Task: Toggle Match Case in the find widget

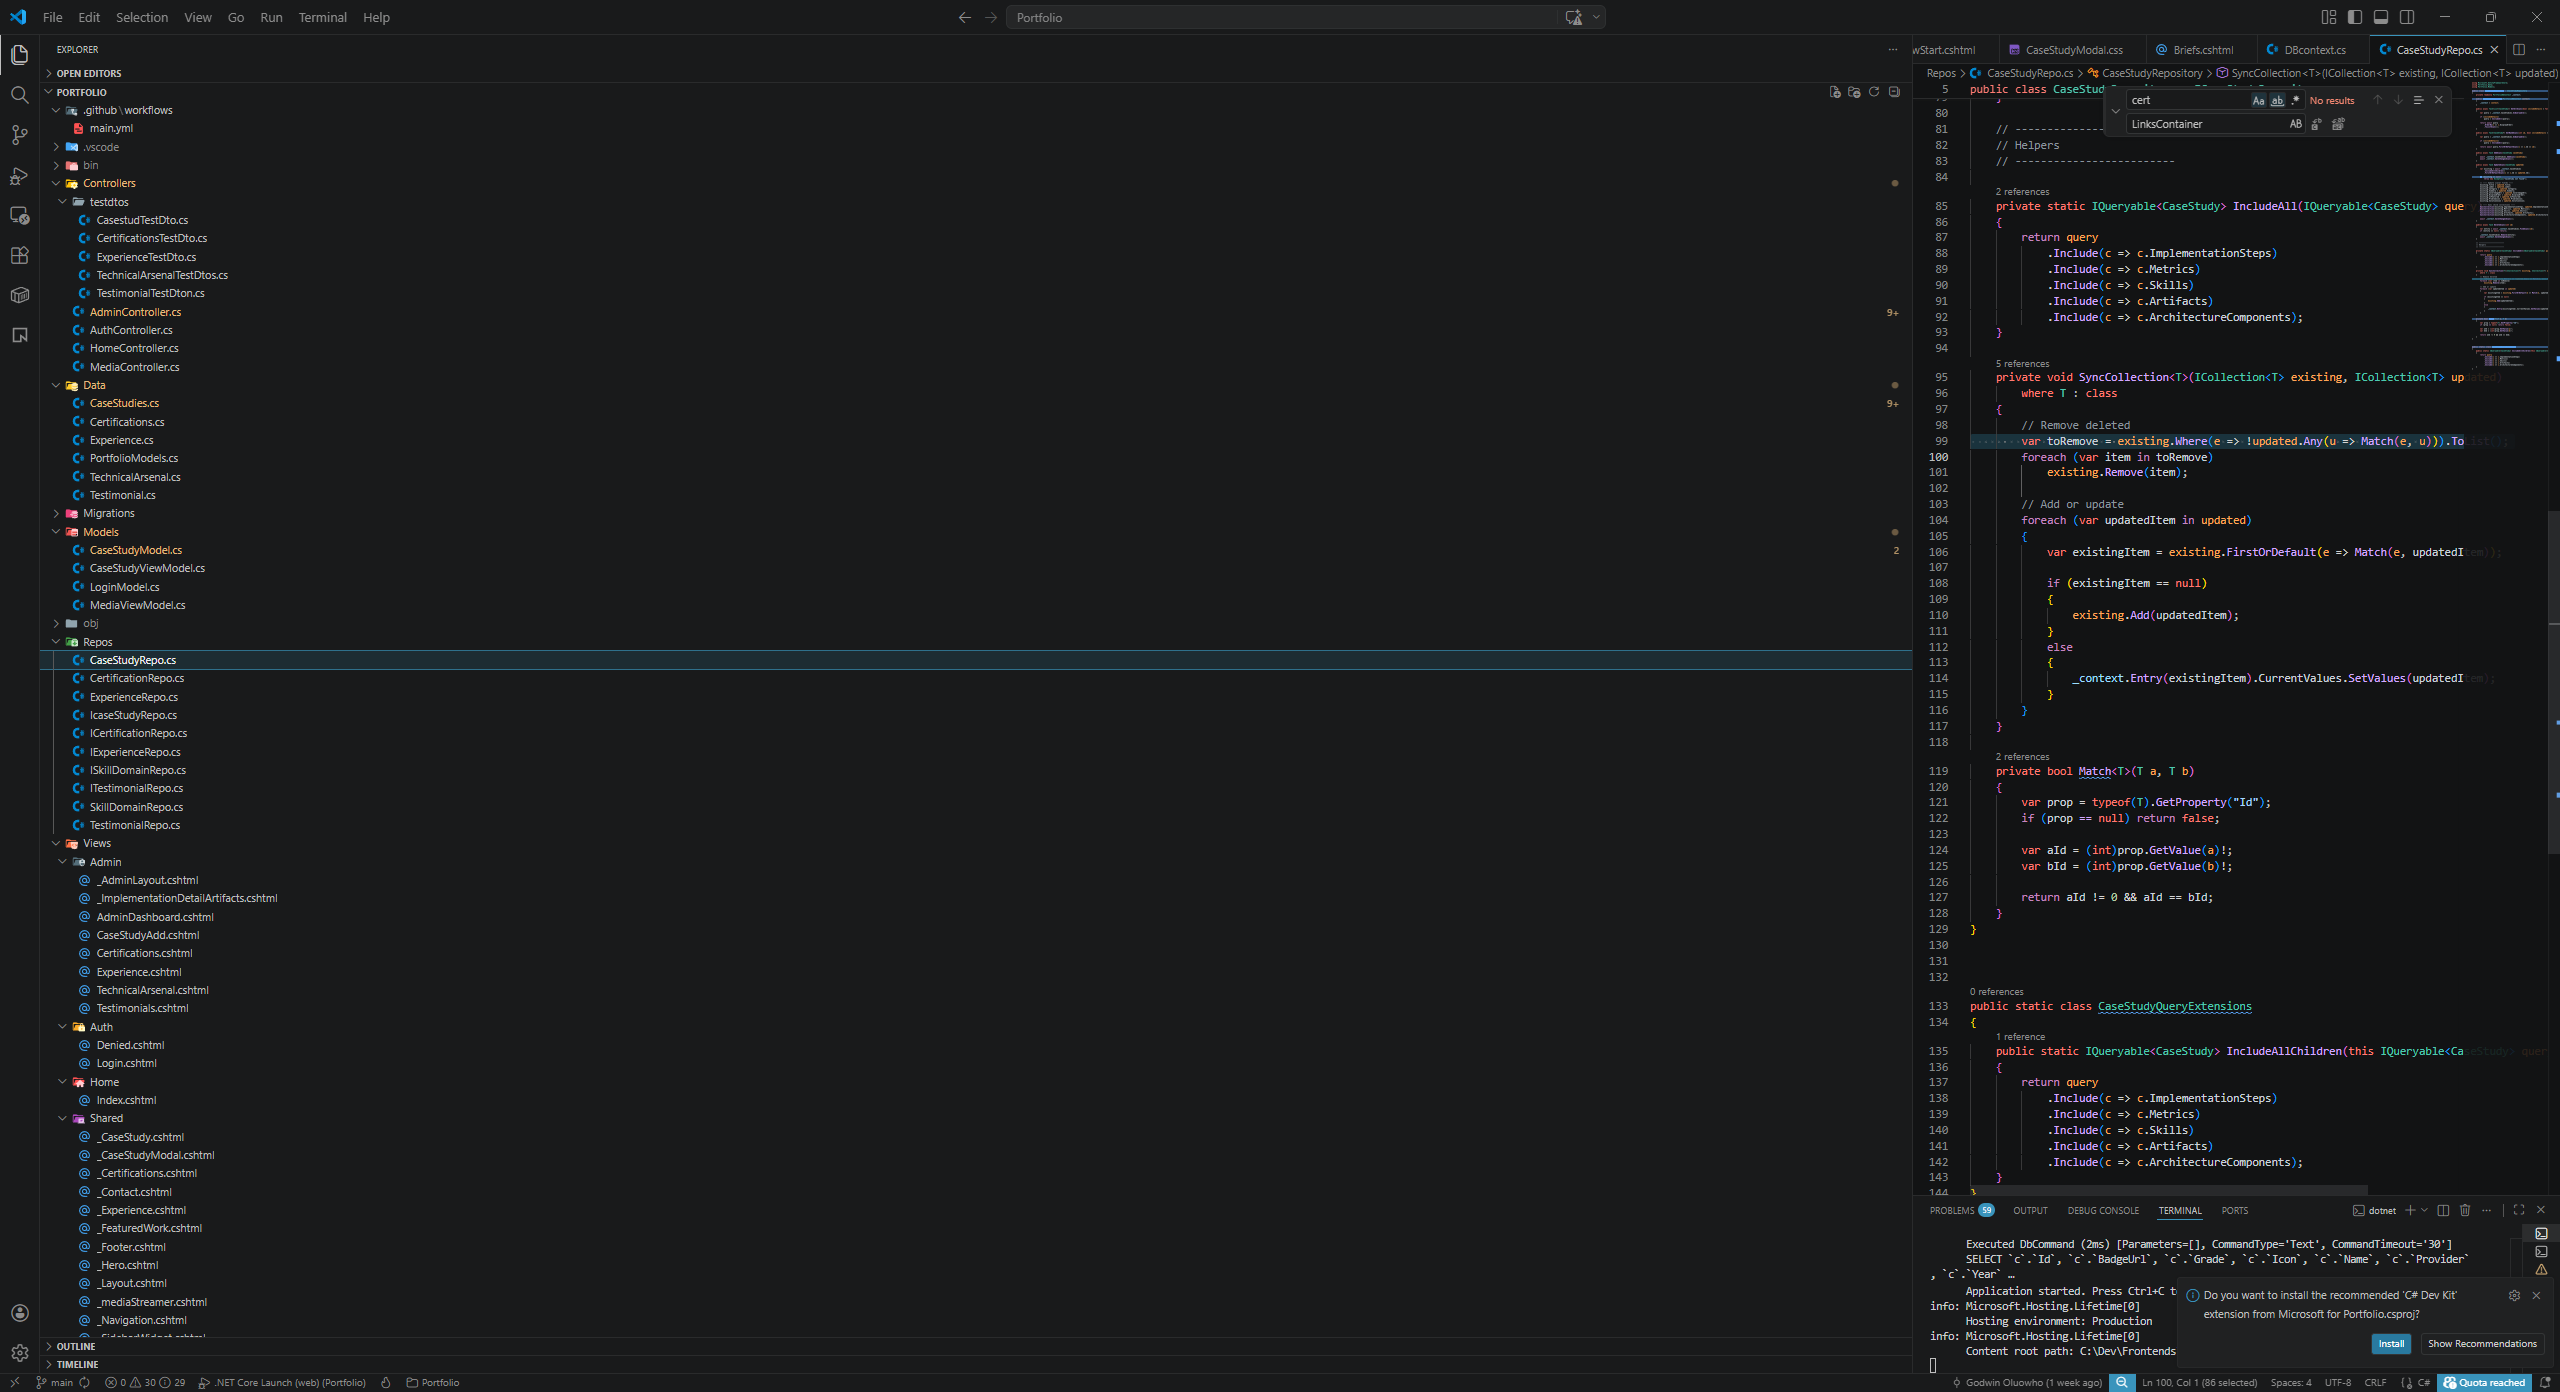Action: (x=2258, y=100)
